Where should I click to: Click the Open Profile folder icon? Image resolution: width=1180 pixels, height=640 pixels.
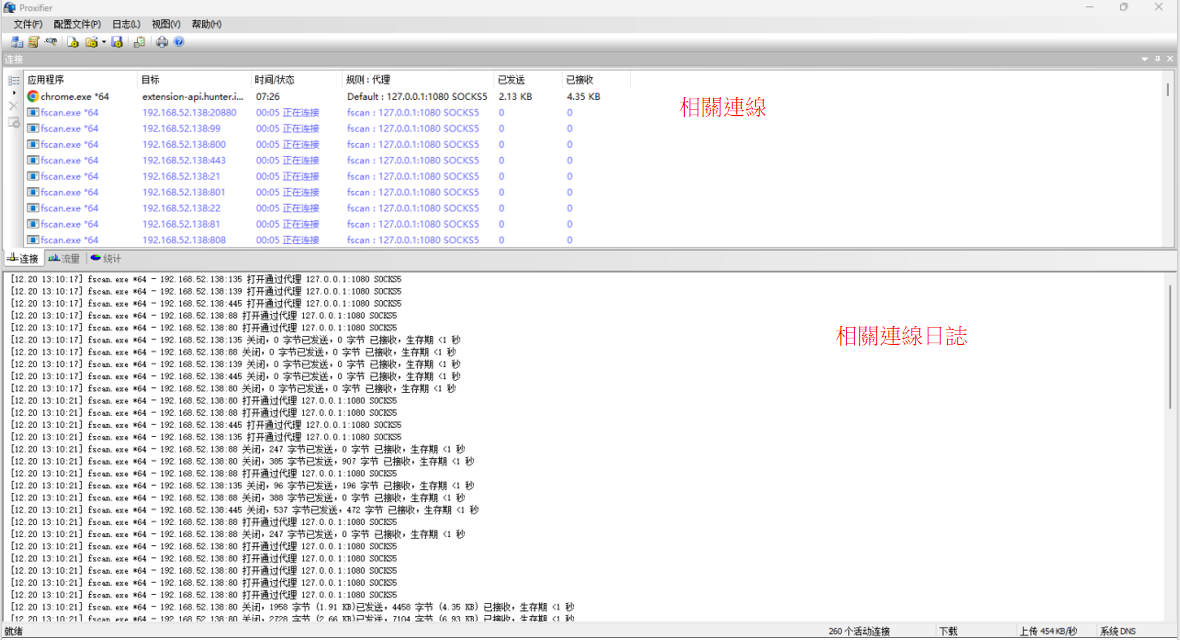click(92, 42)
